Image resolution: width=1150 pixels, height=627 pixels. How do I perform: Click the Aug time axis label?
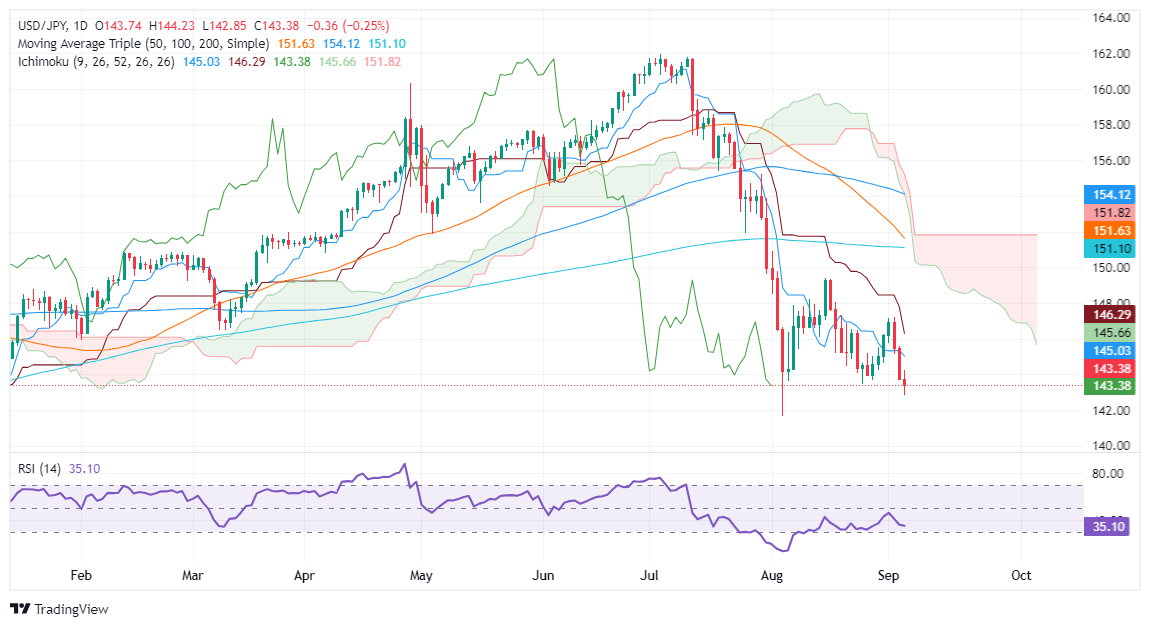[772, 576]
